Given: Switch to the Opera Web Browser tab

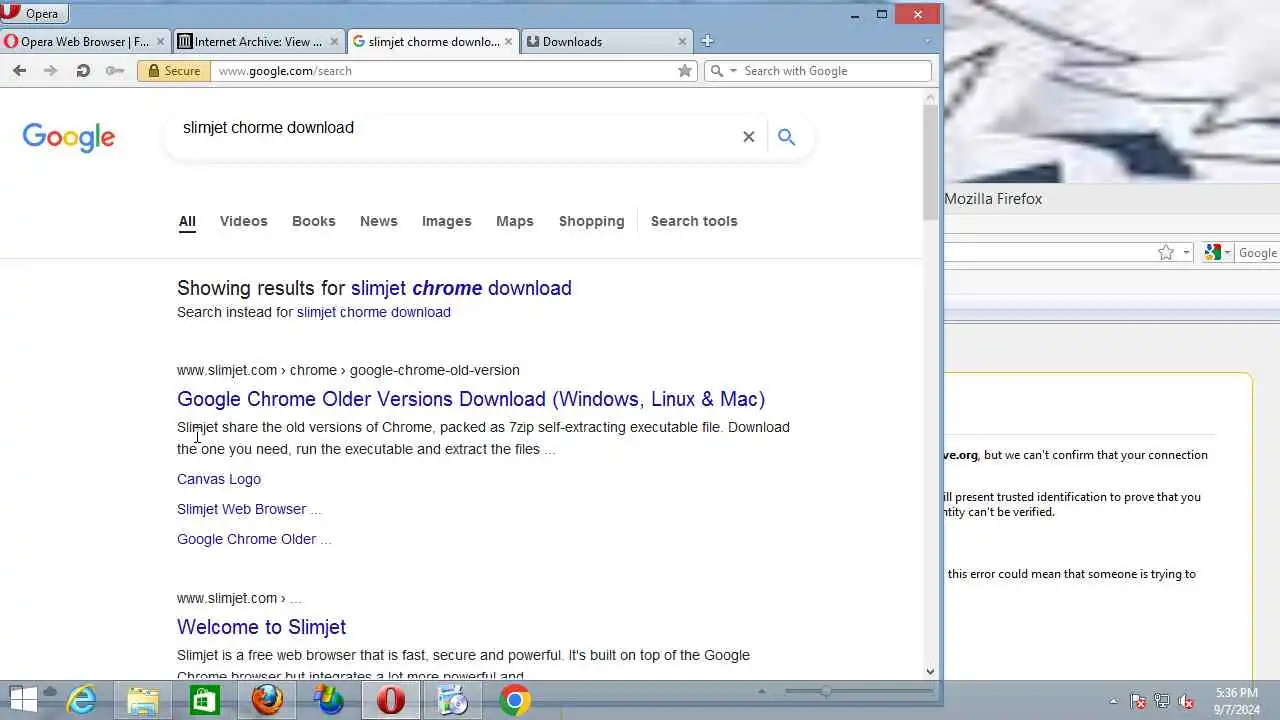Looking at the screenshot, I should point(84,41).
